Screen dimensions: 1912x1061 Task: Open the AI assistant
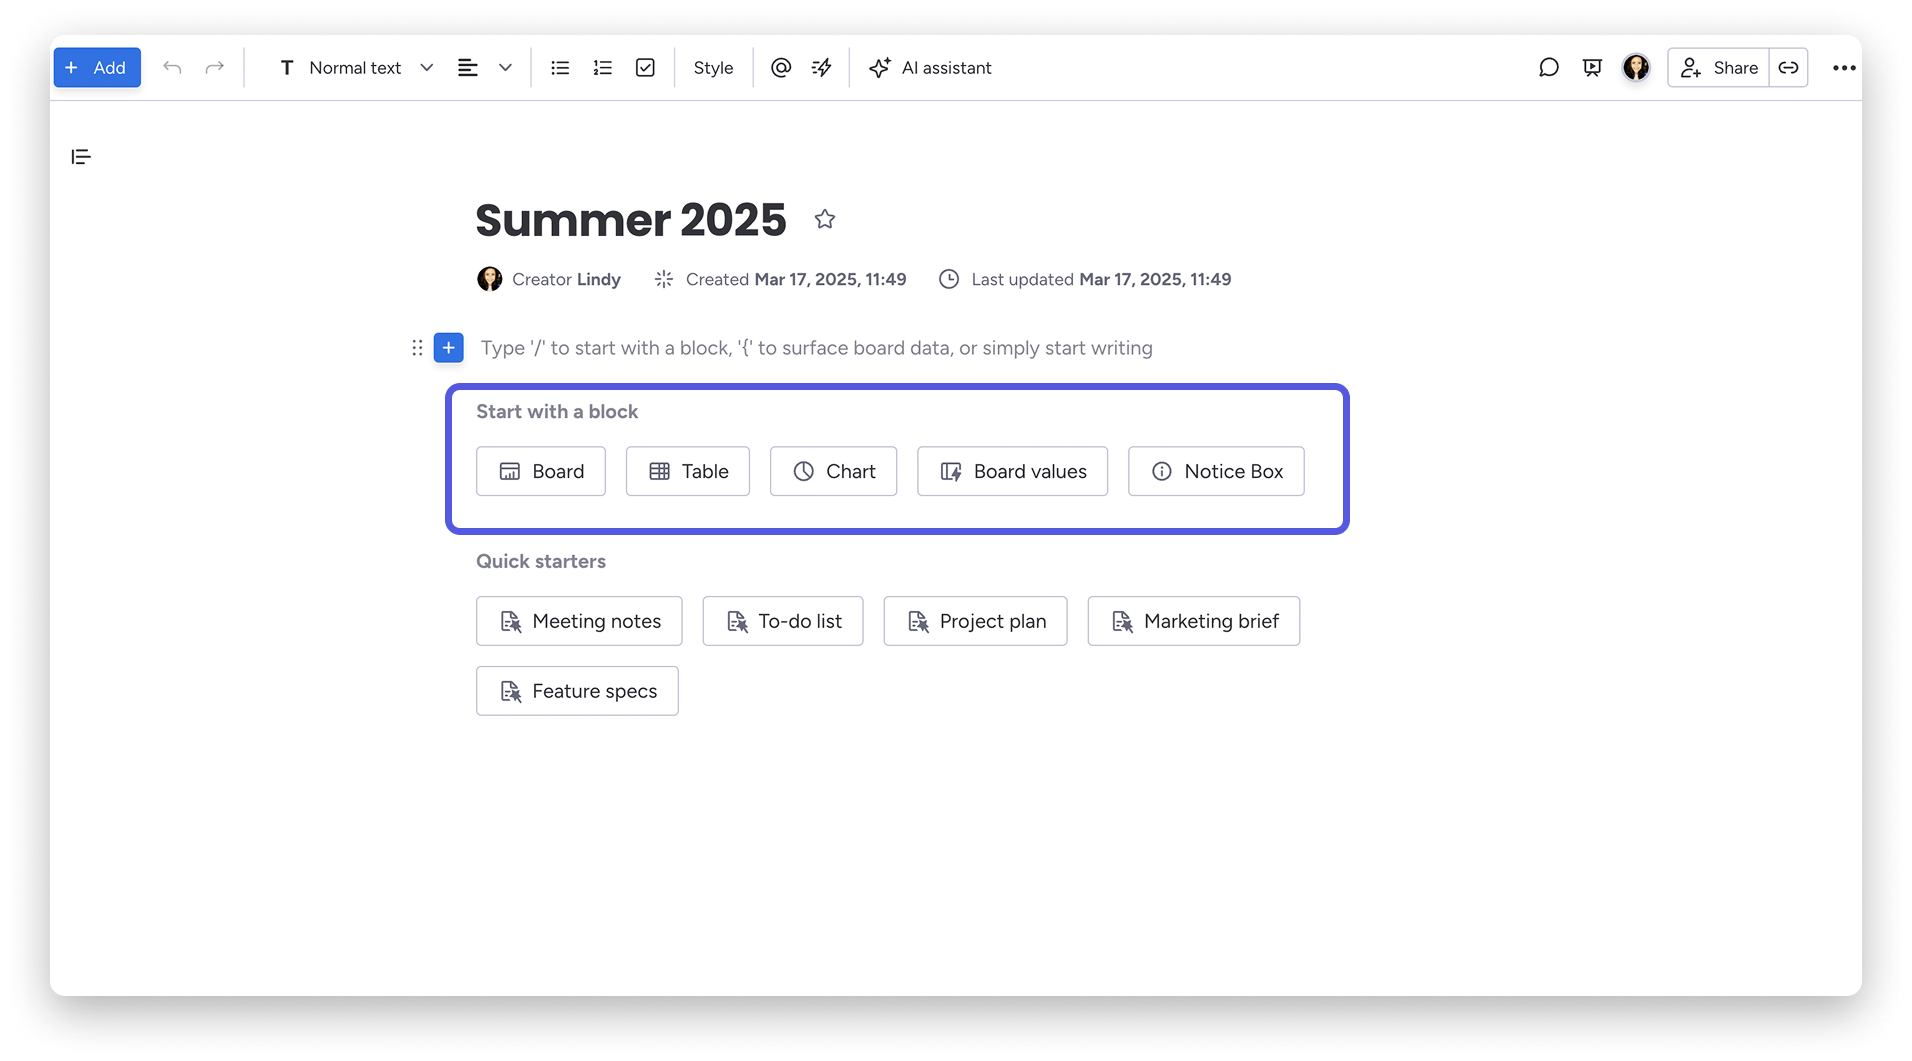coord(930,68)
